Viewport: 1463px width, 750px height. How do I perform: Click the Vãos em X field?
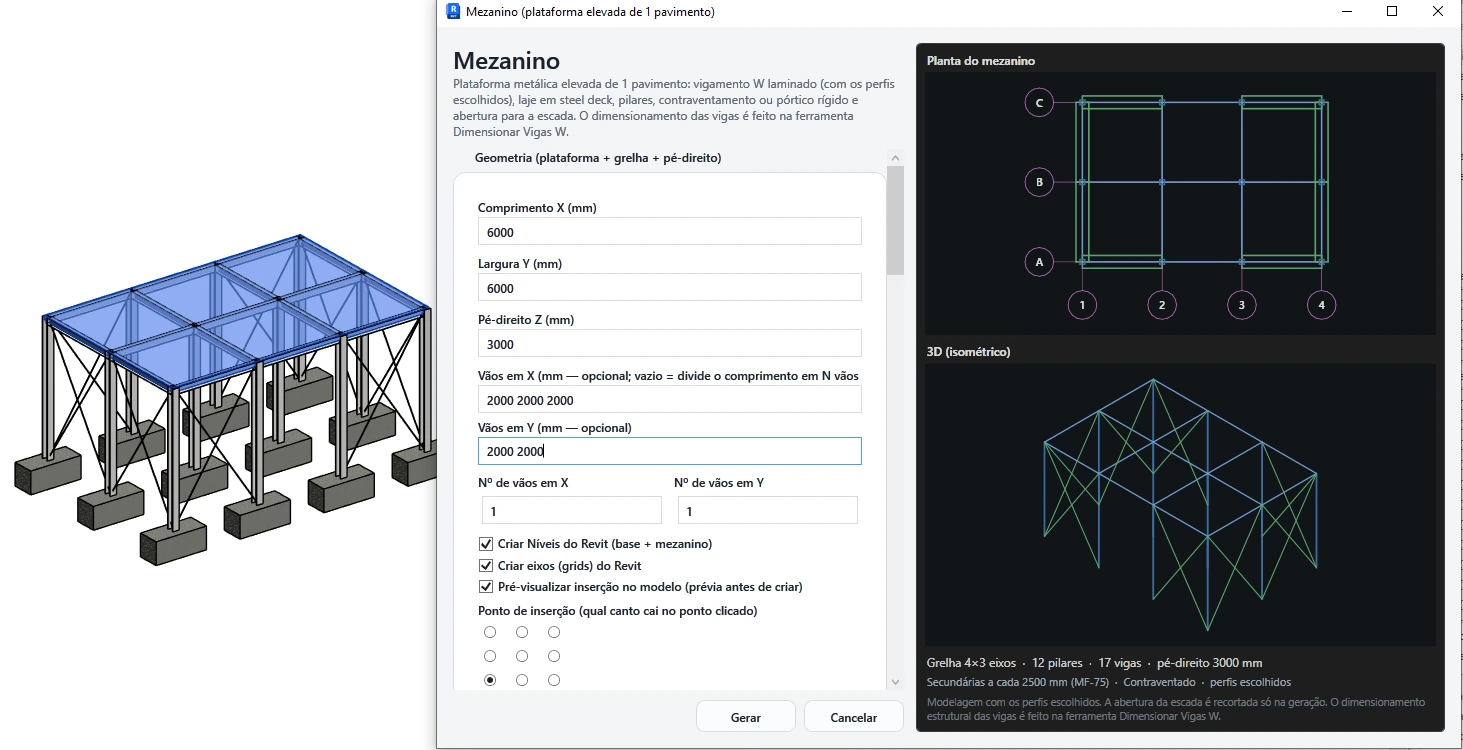point(669,400)
